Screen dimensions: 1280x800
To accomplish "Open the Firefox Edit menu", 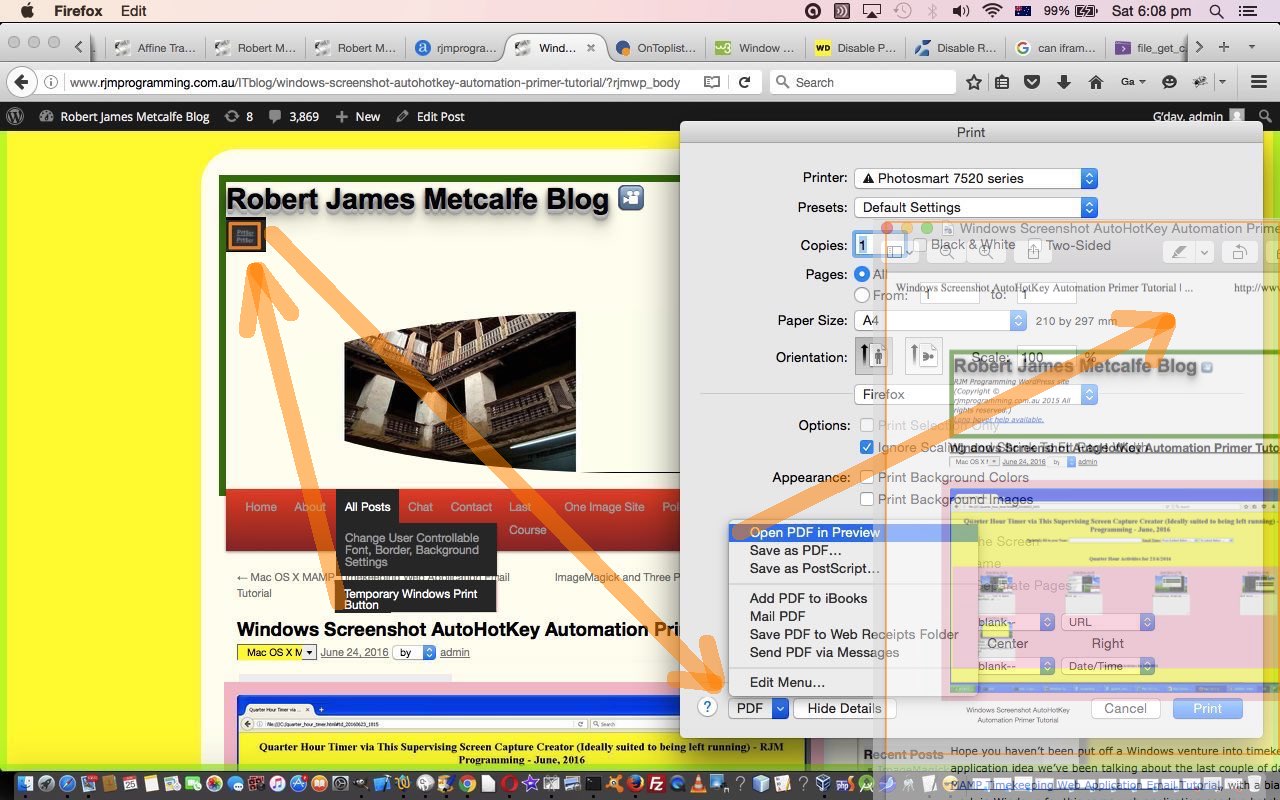I will pyautogui.click(x=133, y=11).
